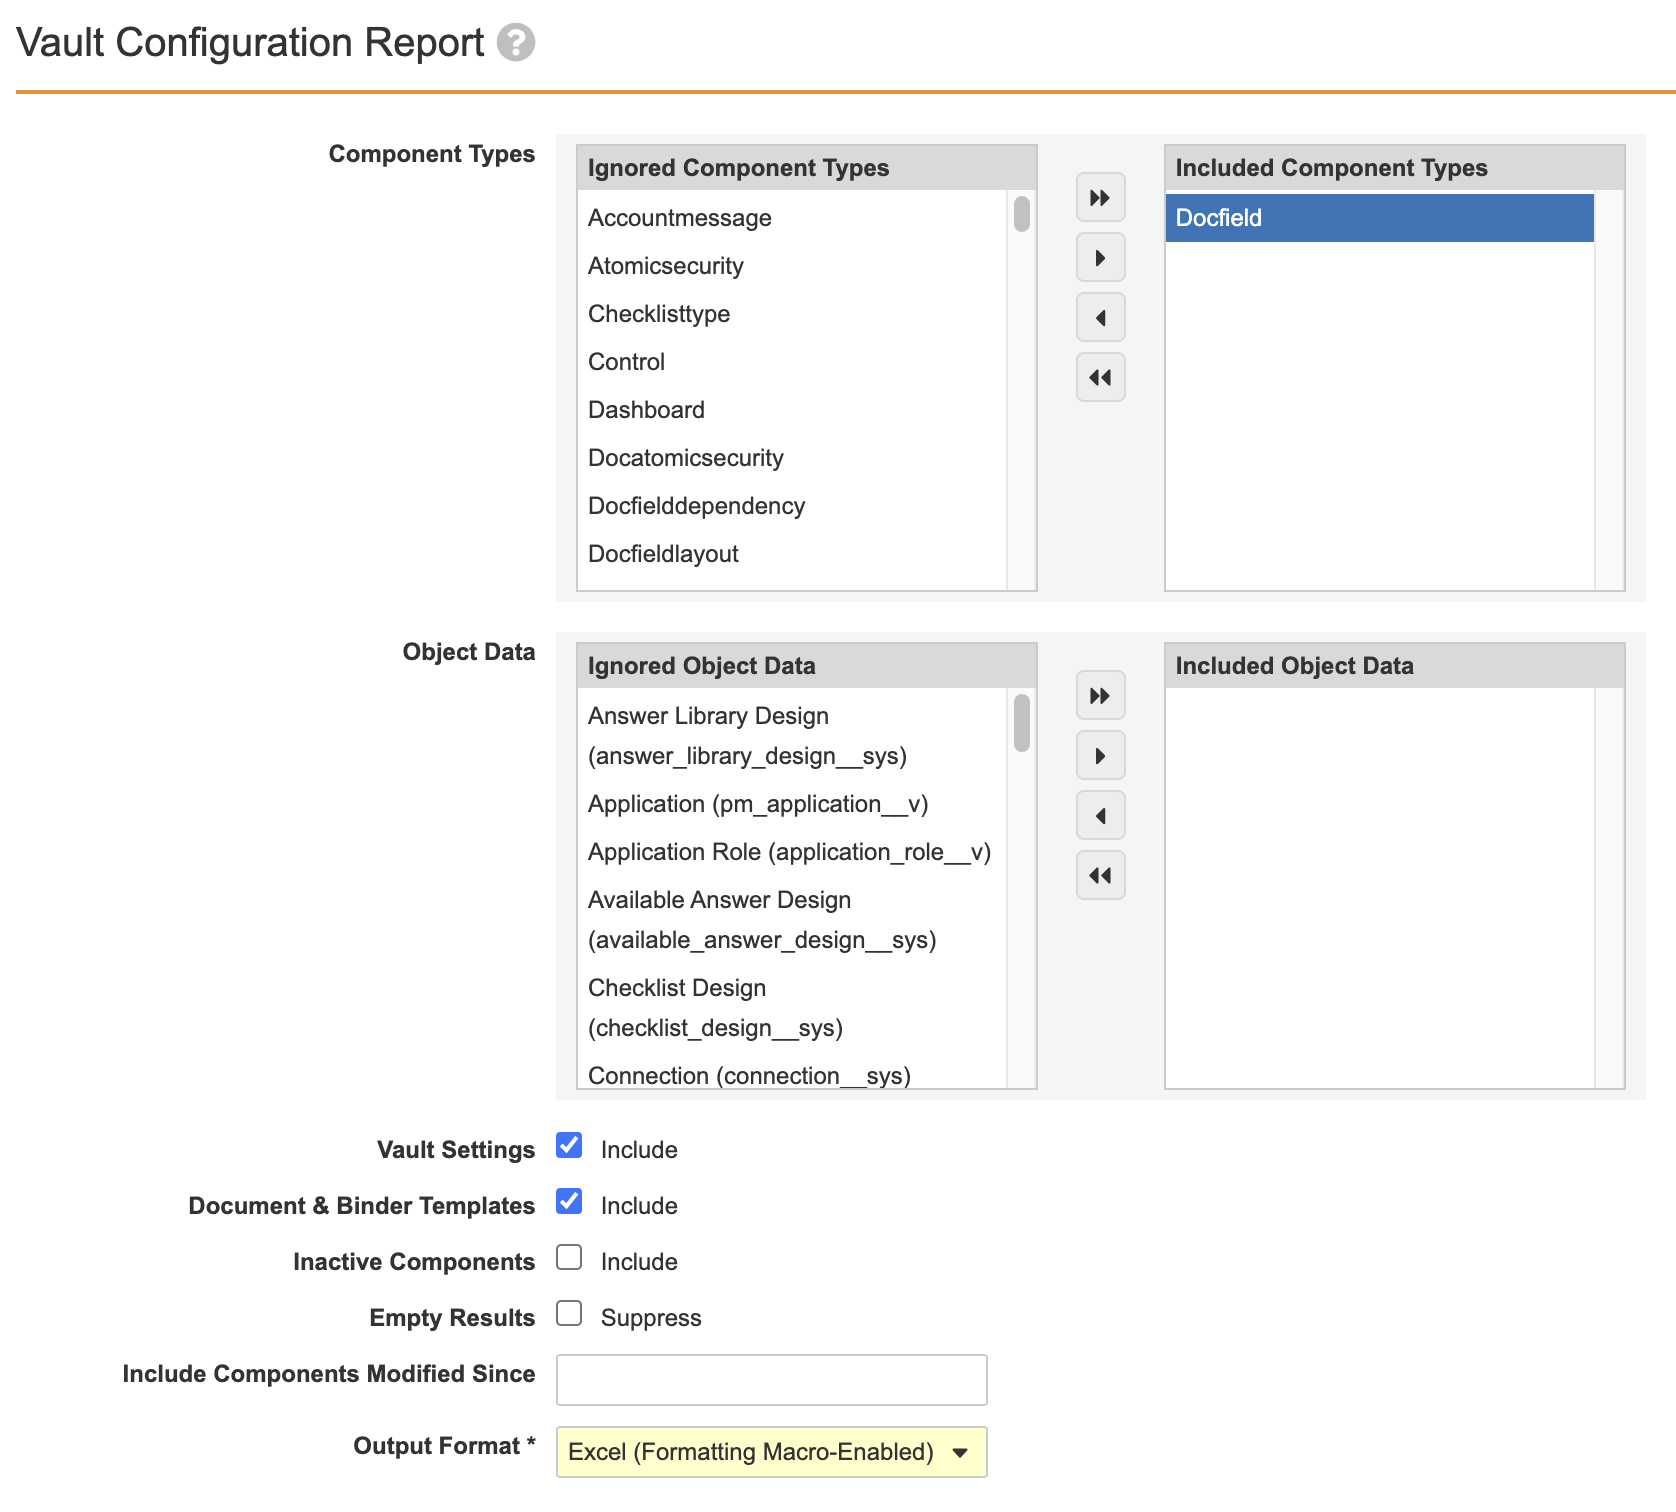Image resolution: width=1676 pixels, height=1512 pixels.
Task: Uncheck Vault Settings Include checkbox
Action: click(569, 1146)
